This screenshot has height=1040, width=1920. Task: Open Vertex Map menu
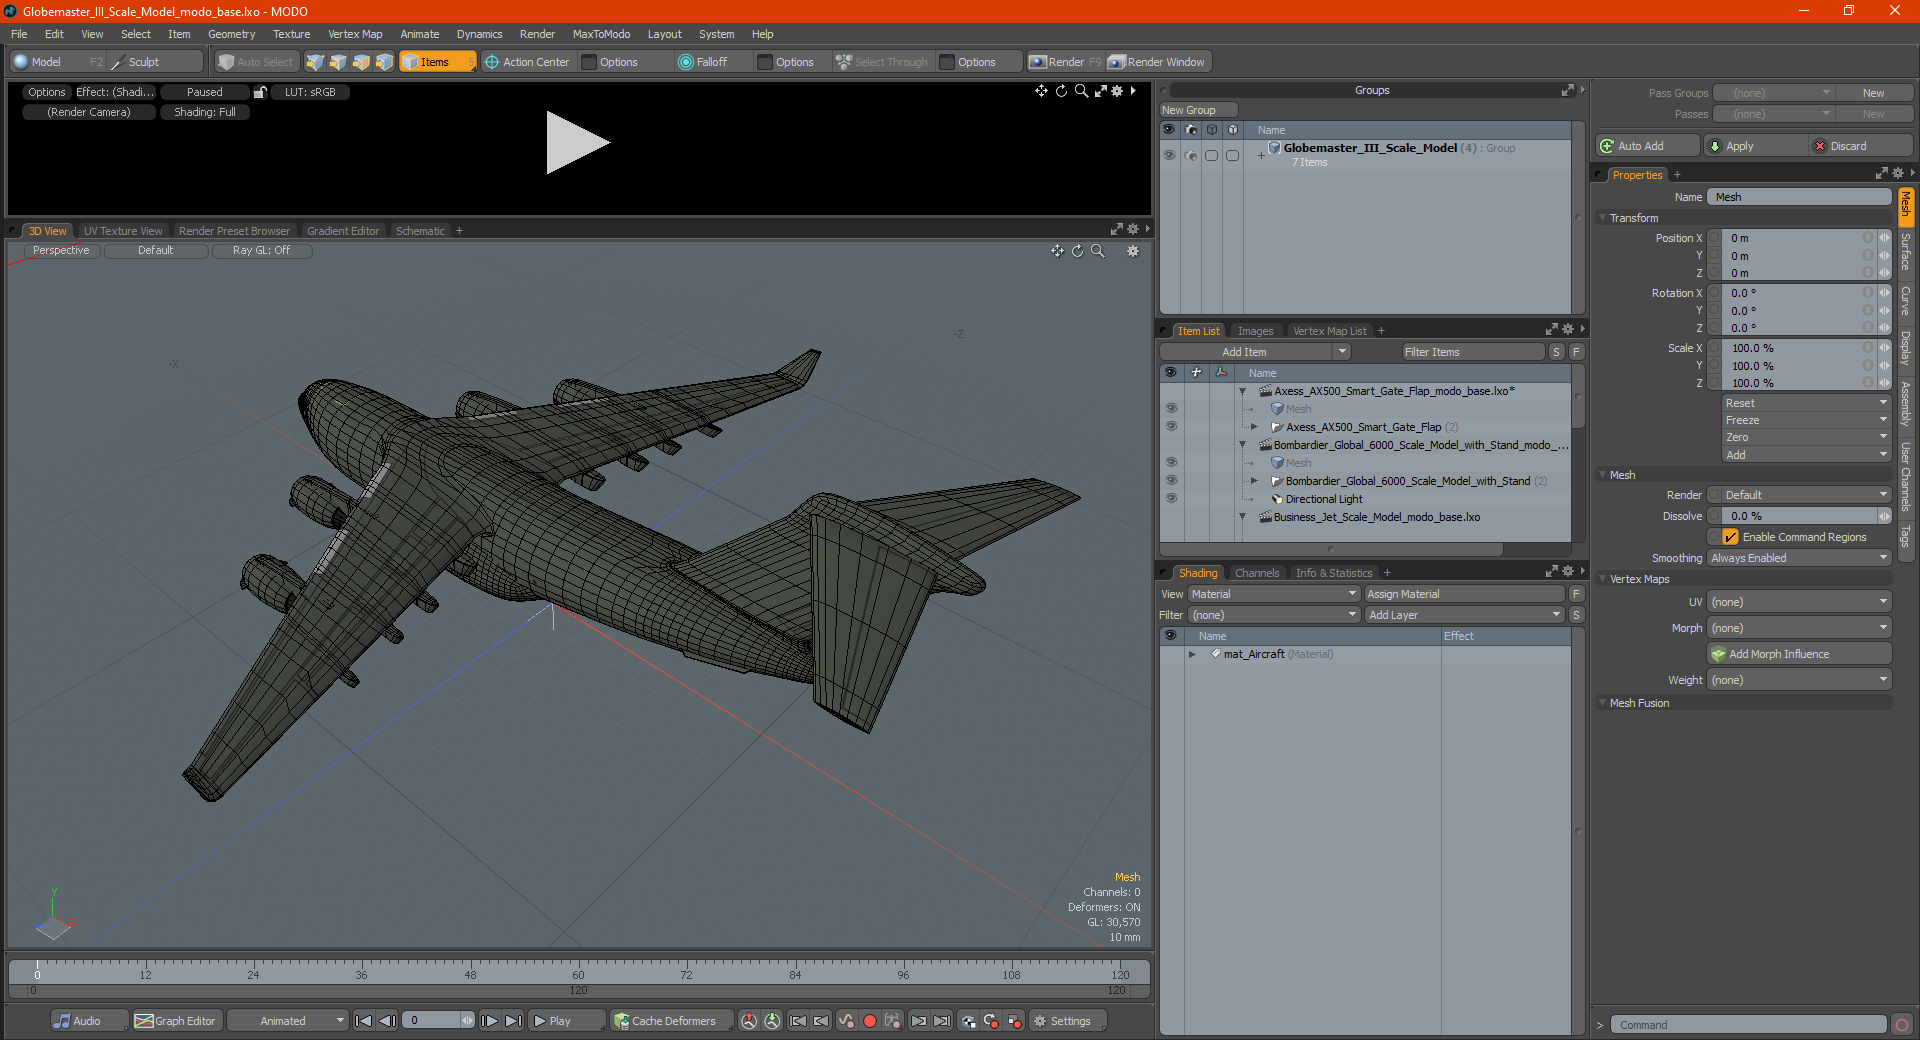coord(355,34)
